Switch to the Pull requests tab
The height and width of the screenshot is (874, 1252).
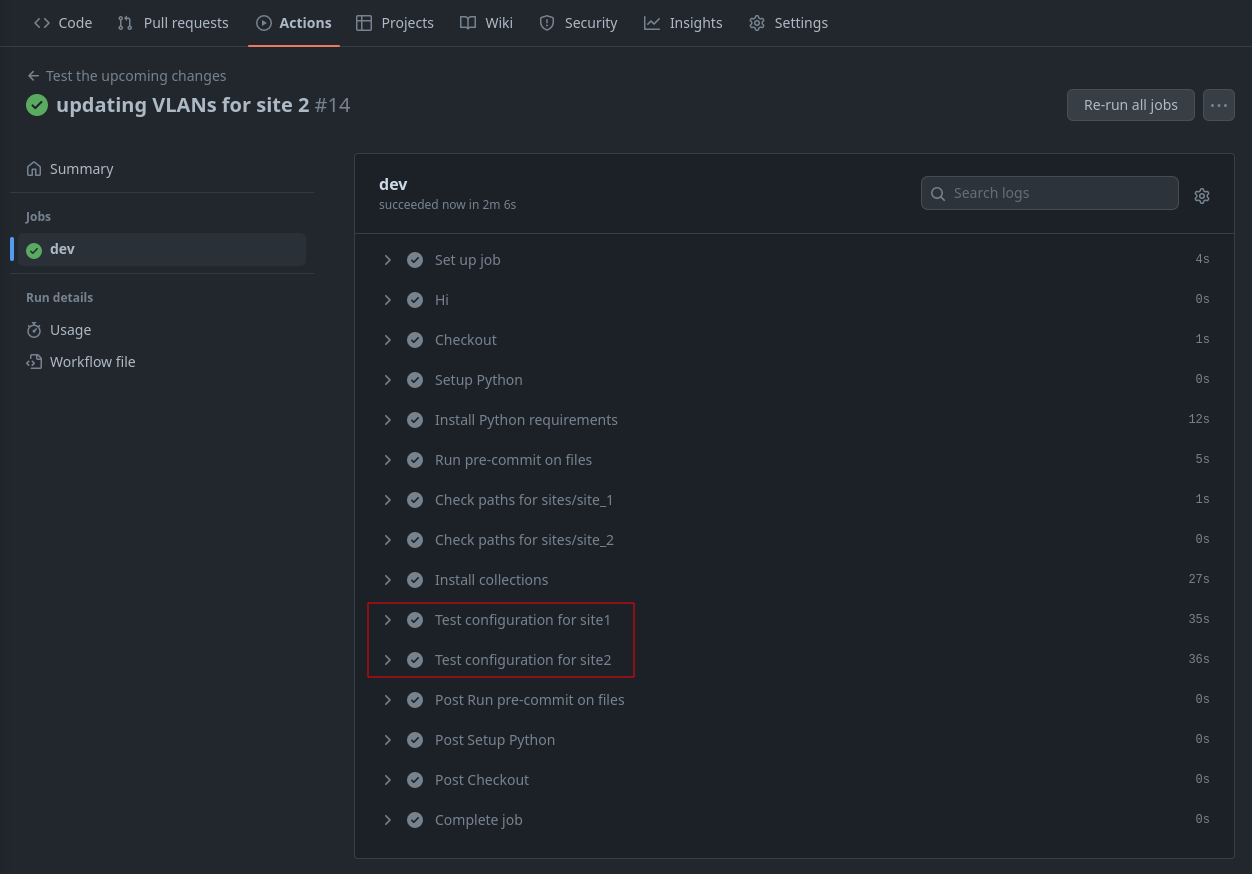click(173, 23)
